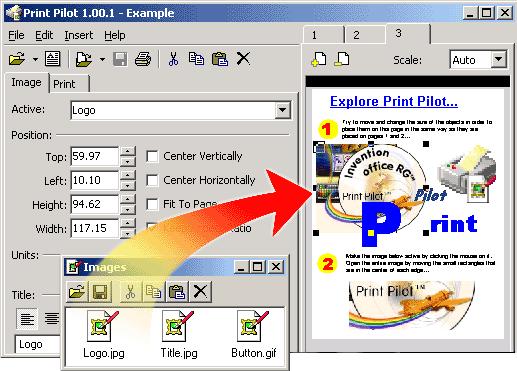Click the Paste clipboard icon in main toolbar
This screenshot has width=517, height=371.
[x=220, y=59]
